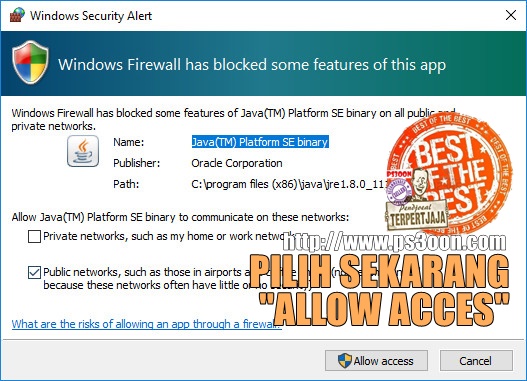Click the Terpertjaja seller badge
527x381 pixels.
pyautogui.click(x=417, y=216)
